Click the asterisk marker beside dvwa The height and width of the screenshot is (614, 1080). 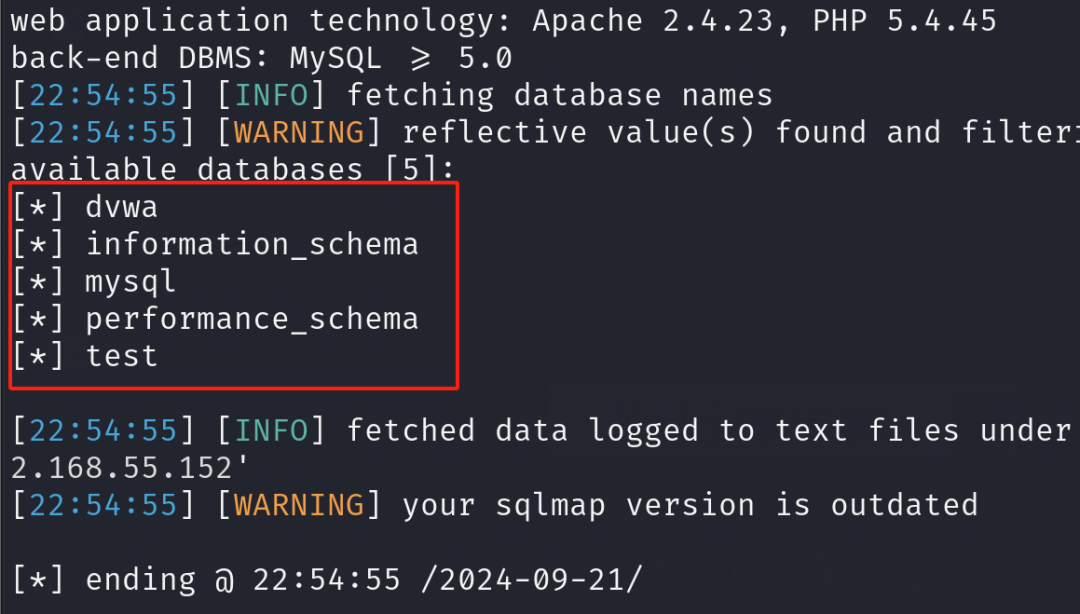click(39, 208)
